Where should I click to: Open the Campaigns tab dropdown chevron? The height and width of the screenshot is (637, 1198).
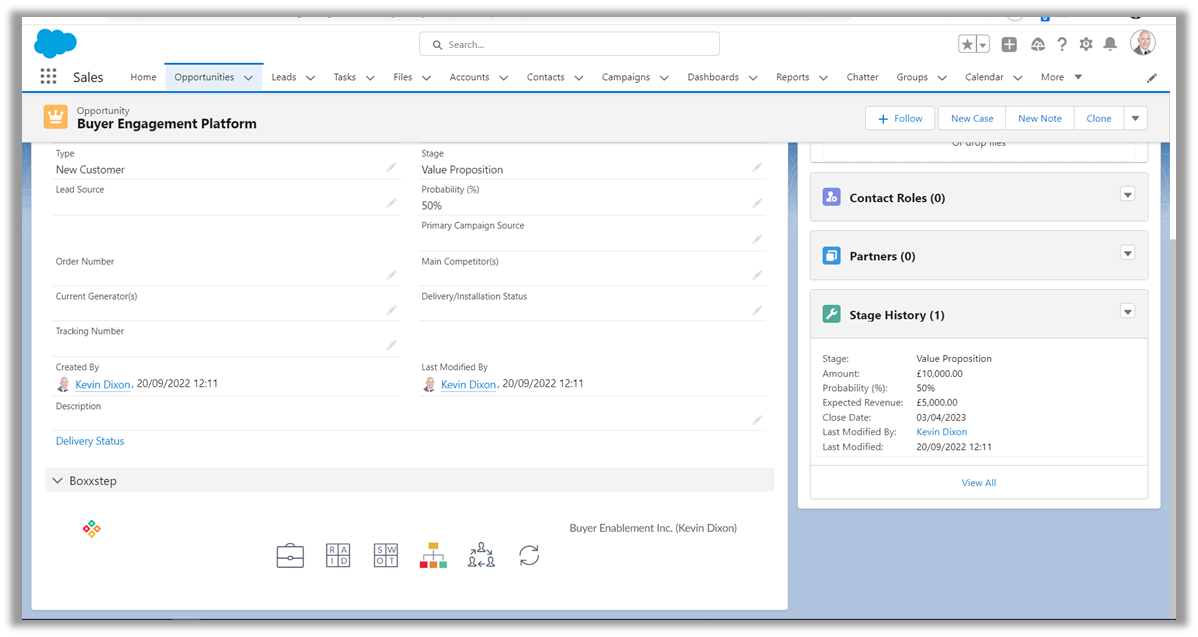pyautogui.click(x=664, y=78)
